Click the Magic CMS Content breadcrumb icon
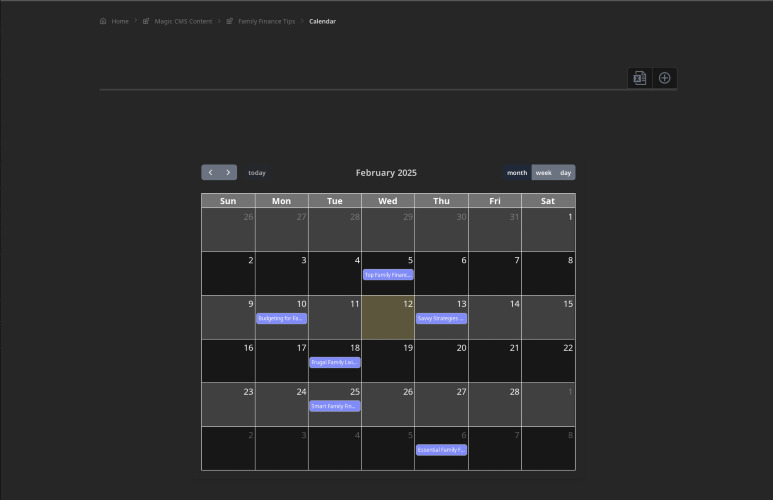773x500 pixels. pyautogui.click(x=146, y=21)
